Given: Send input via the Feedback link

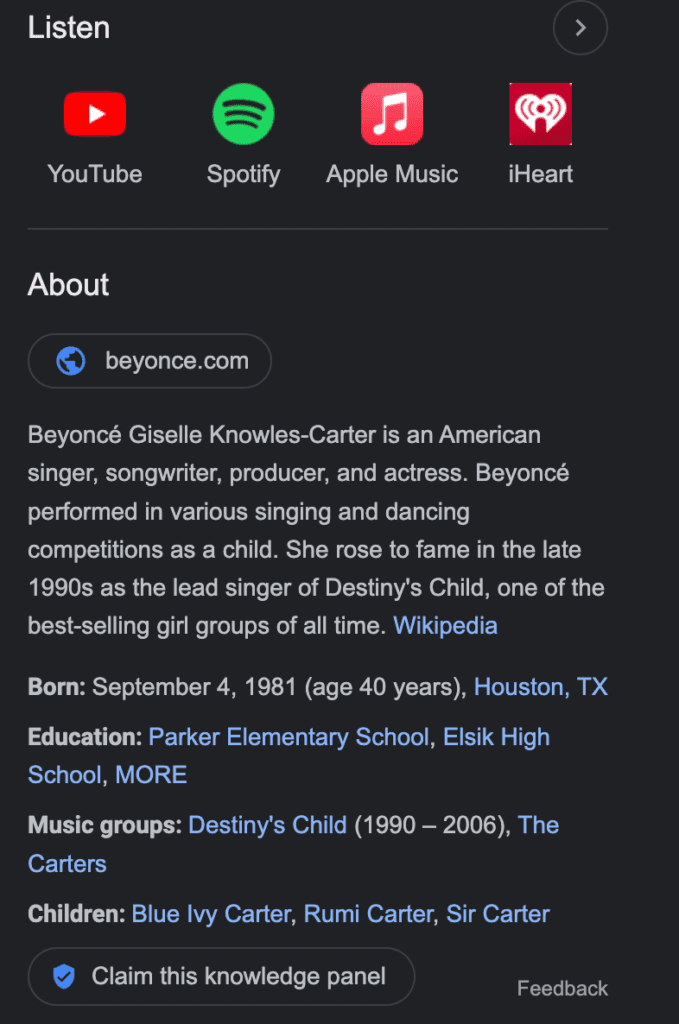Looking at the screenshot, I should pos(562,988).
